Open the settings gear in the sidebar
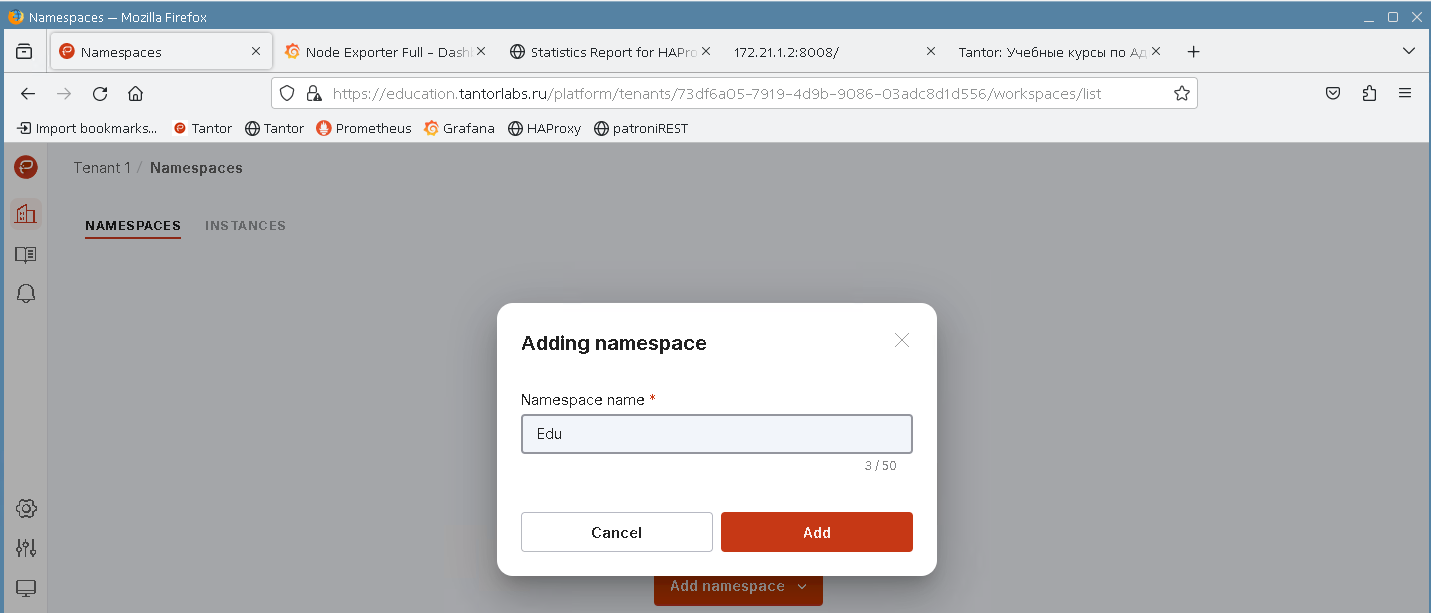Viewport: 1431px width, 613px height. pyautogui.click(x=26, y=508)
